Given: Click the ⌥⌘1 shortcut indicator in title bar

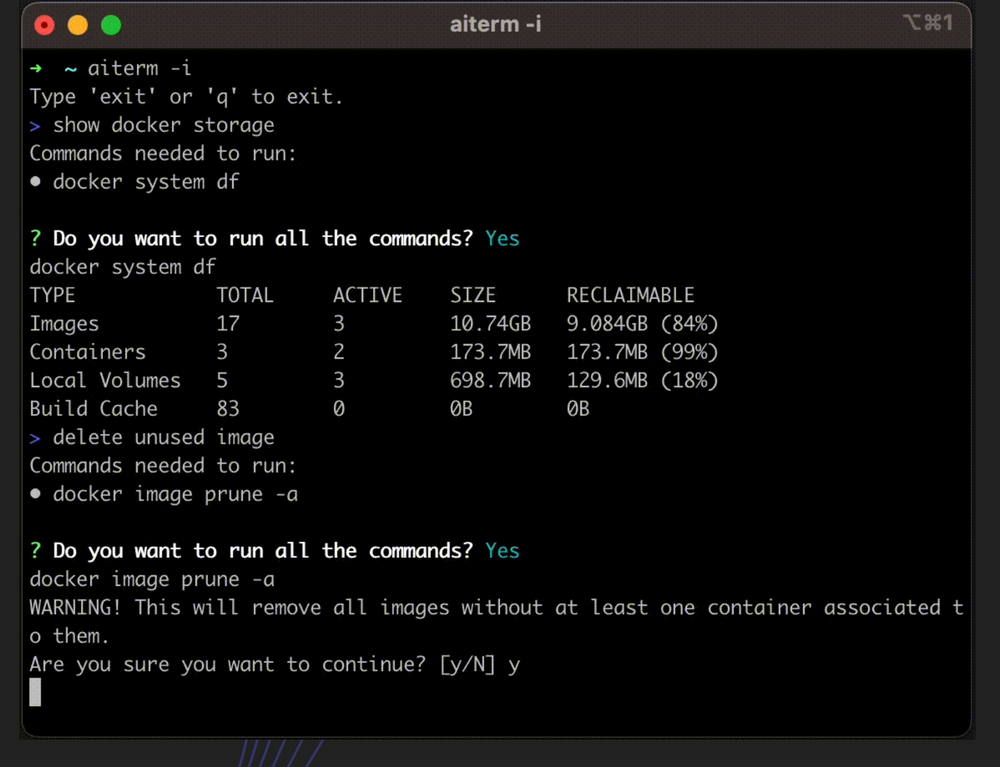Looking at the screenshot, I should coord(928,23).
